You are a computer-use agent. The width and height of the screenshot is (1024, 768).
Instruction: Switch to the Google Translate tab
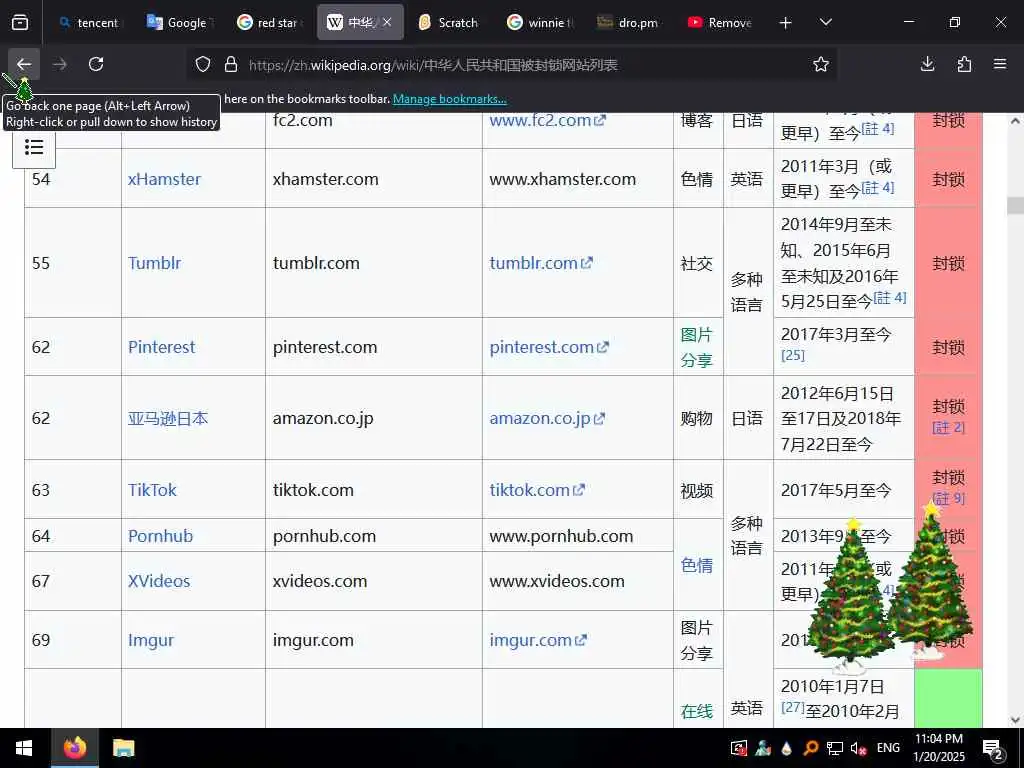tap(178, 23)
